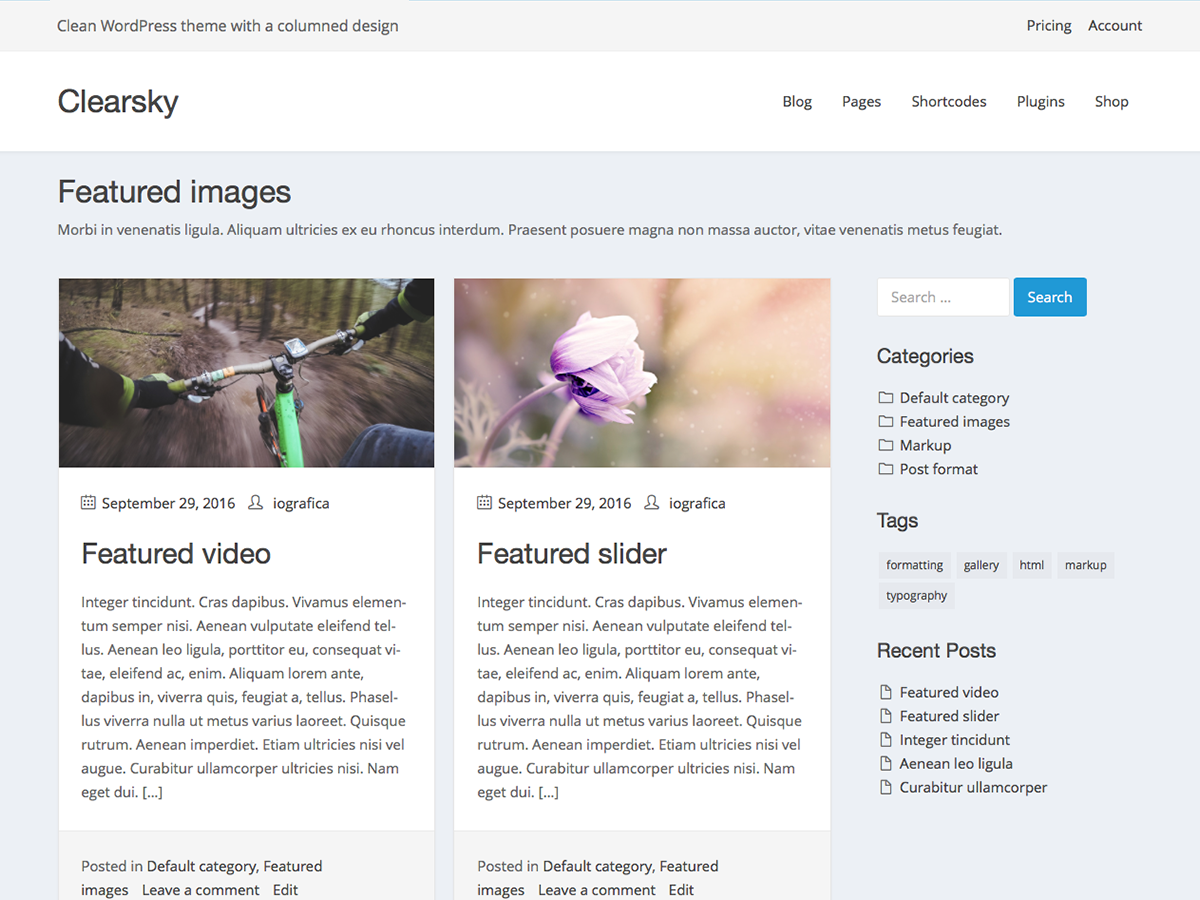1200x900 pixels.
Task: Open the Blog menu item
Action: 797,101
